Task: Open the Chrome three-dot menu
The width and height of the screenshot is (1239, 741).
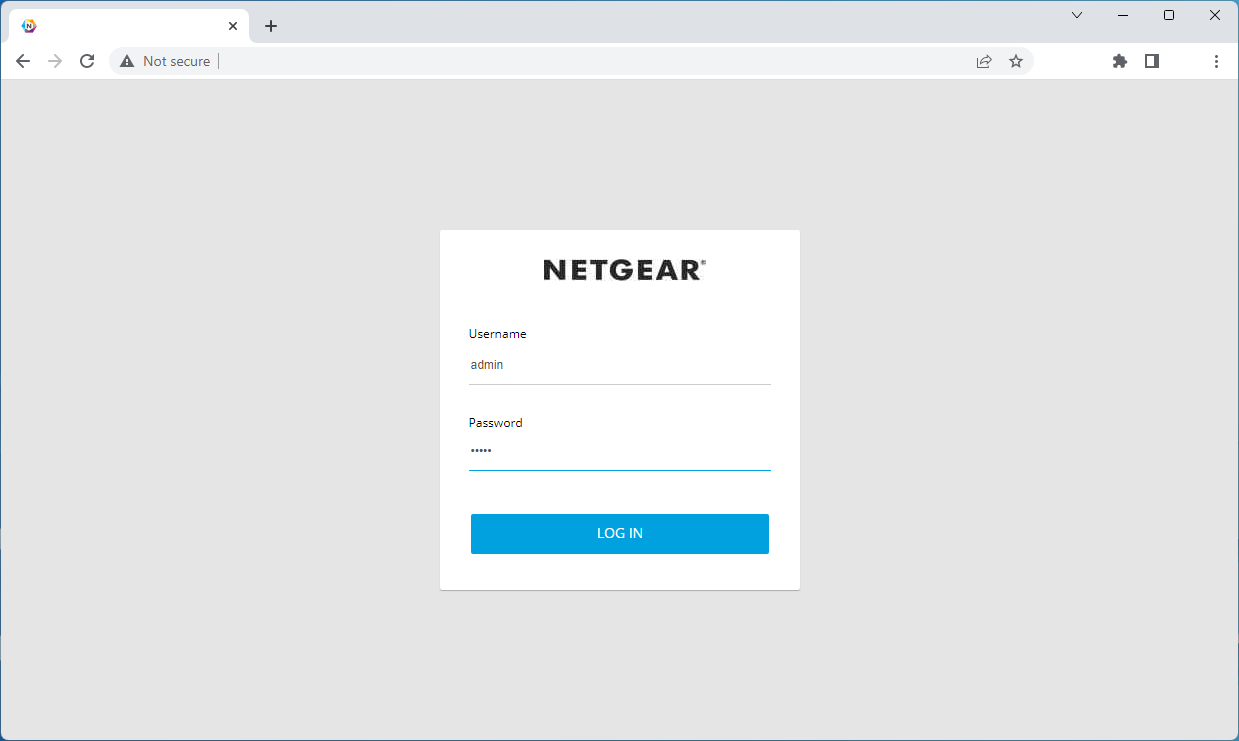Action: (1216, 61)
